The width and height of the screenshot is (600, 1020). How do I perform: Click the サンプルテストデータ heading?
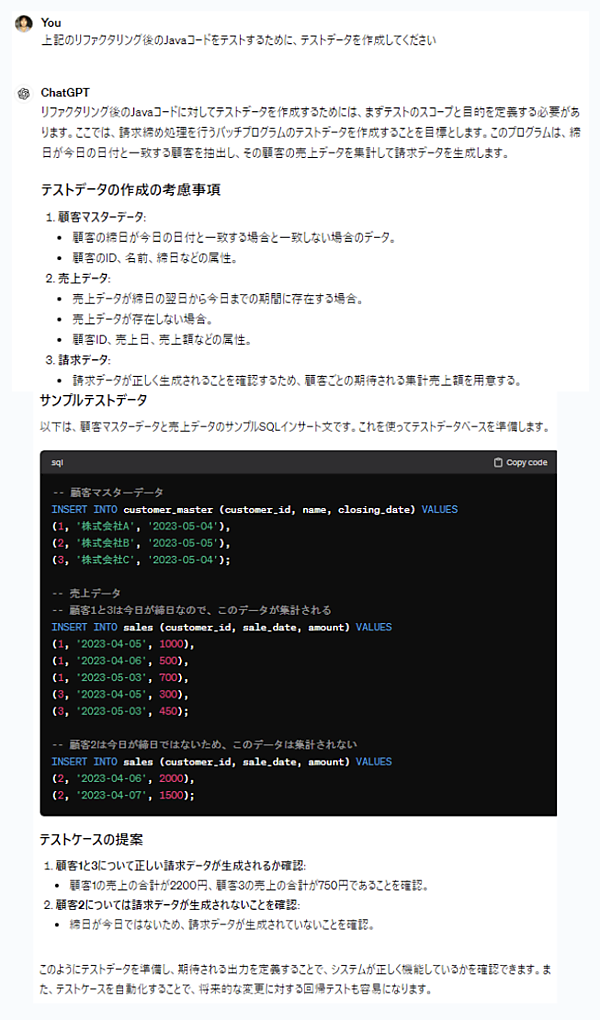93,400
